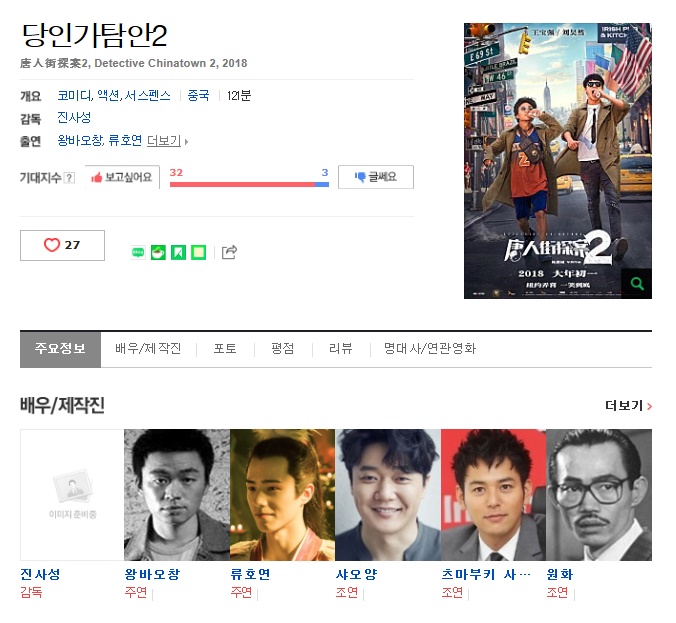Image resolution: width=676 pixels, height=623 pixels.
Task: Open 명대사/연관영화 tab
Action: tap(430, 348)
